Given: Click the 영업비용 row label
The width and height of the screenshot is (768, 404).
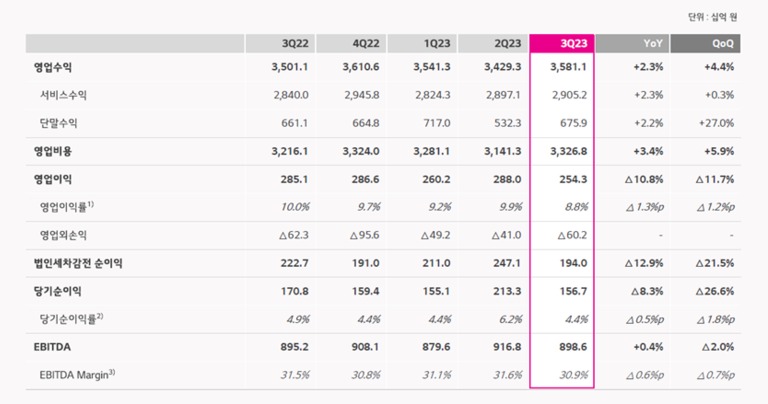Looking at the screenshot, I should click(x=53, y=151).
